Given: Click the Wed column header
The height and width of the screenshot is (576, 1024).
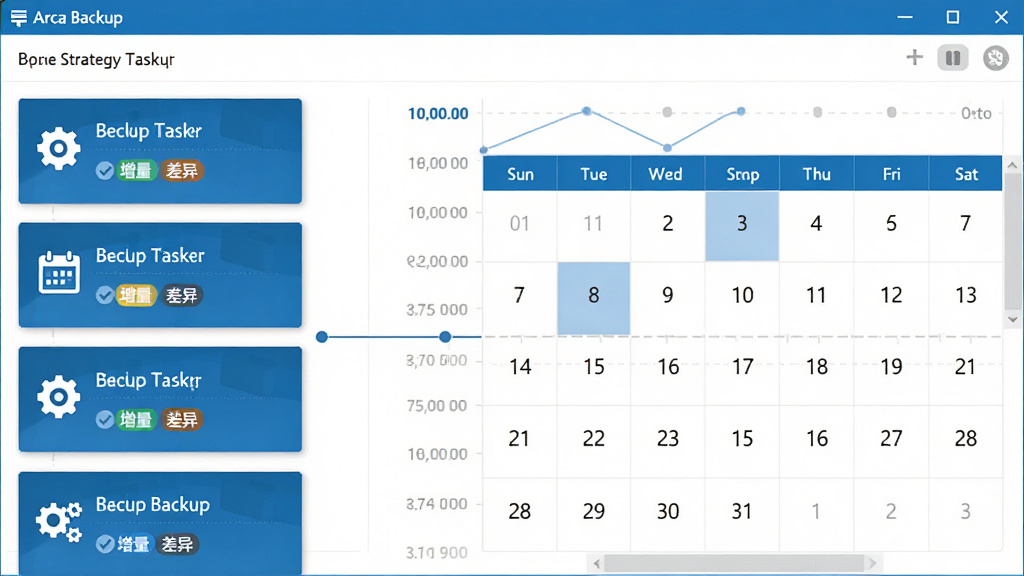Looking at the screenshot, I should 665,174.
